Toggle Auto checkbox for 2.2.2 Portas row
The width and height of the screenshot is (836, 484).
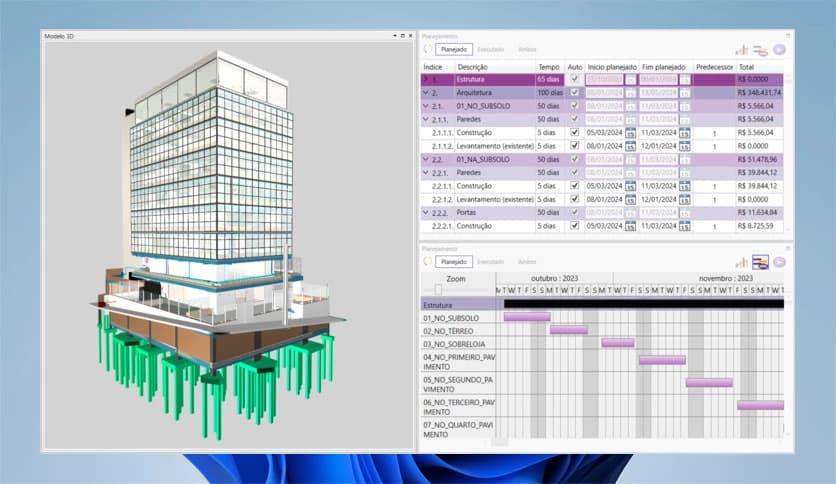pos(574,212)
